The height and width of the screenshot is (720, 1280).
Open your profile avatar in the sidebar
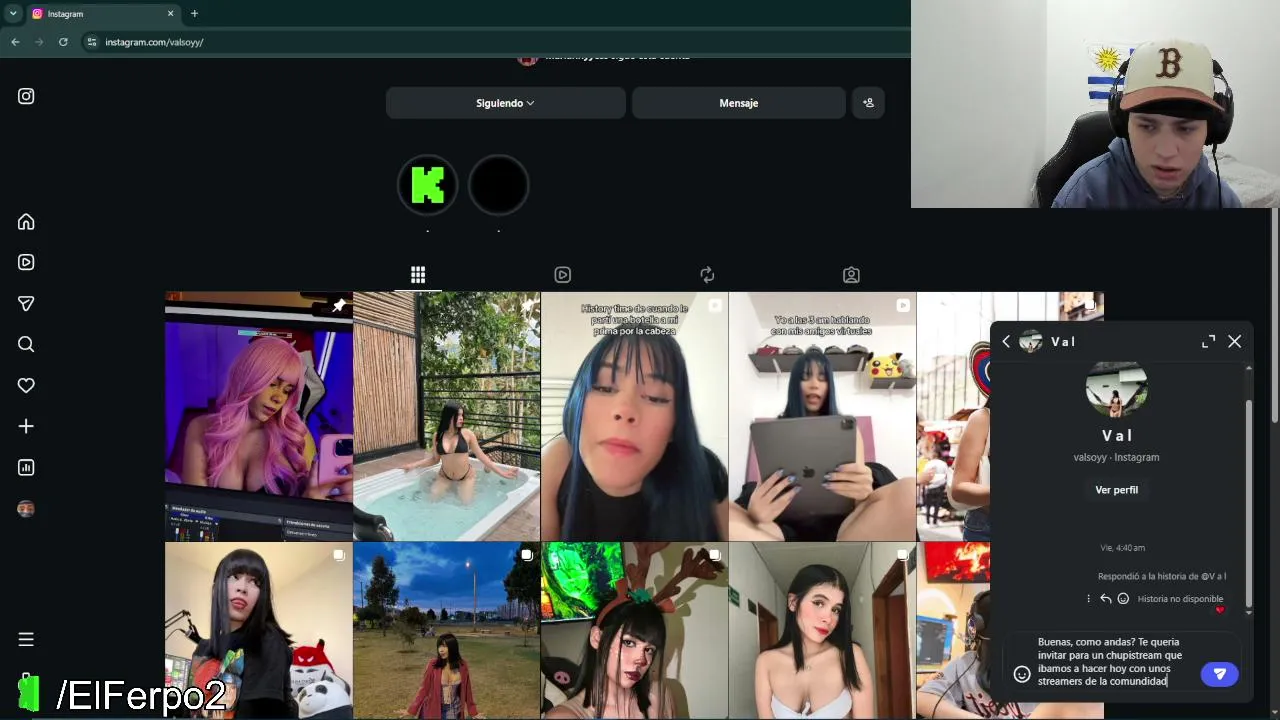26,509
